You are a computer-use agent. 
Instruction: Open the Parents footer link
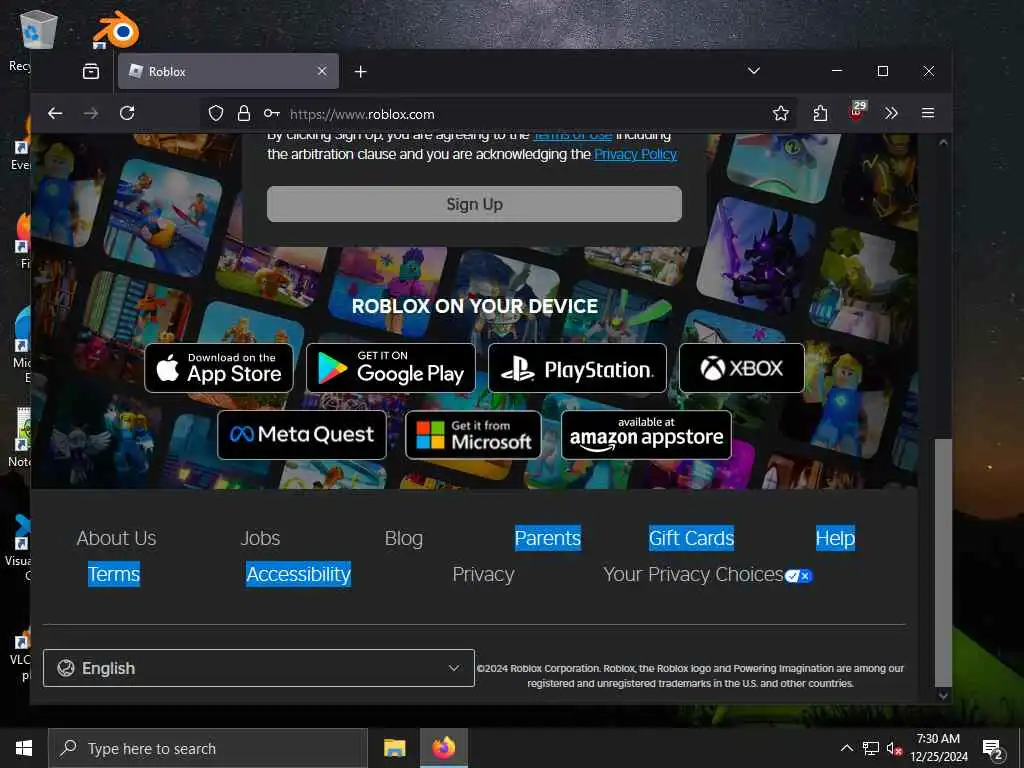[x=547, y=538]
